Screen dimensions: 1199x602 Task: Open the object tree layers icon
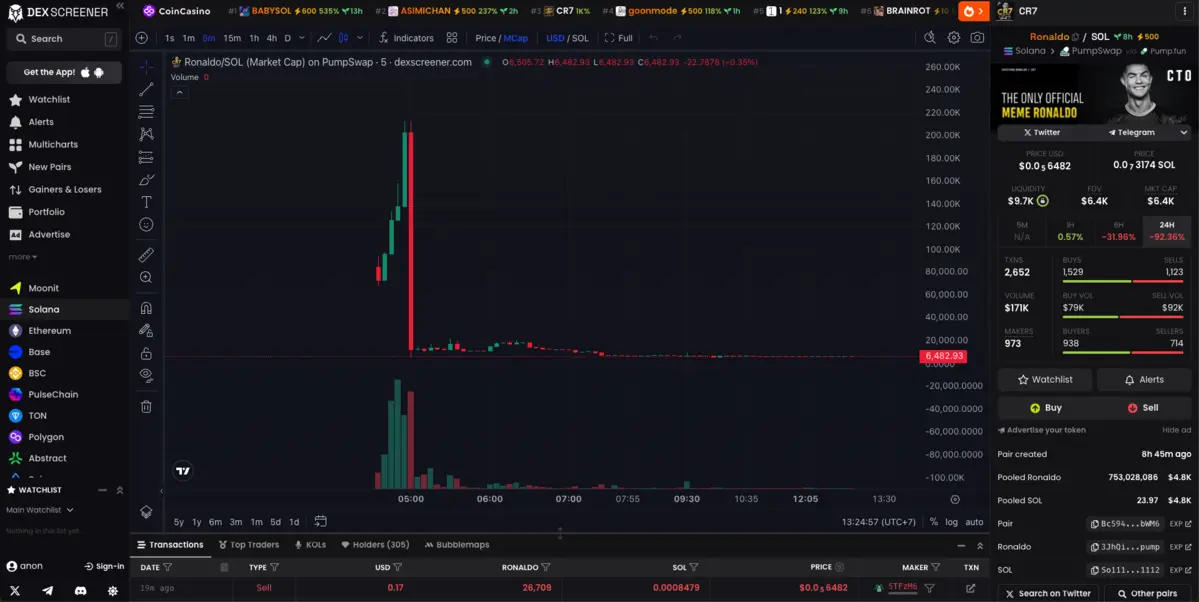pyautogui.click(x=146, y=511)
